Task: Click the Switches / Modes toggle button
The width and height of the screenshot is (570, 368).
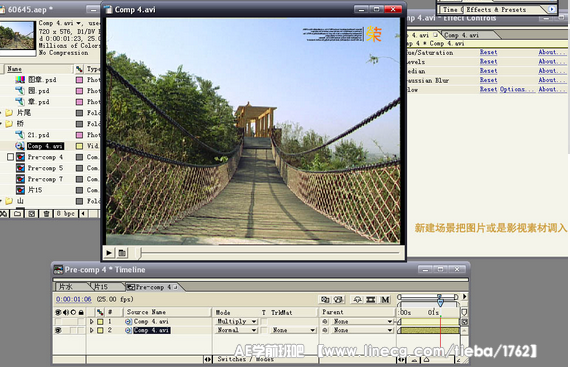Action: pyautogui.click(x=245, y=359)
